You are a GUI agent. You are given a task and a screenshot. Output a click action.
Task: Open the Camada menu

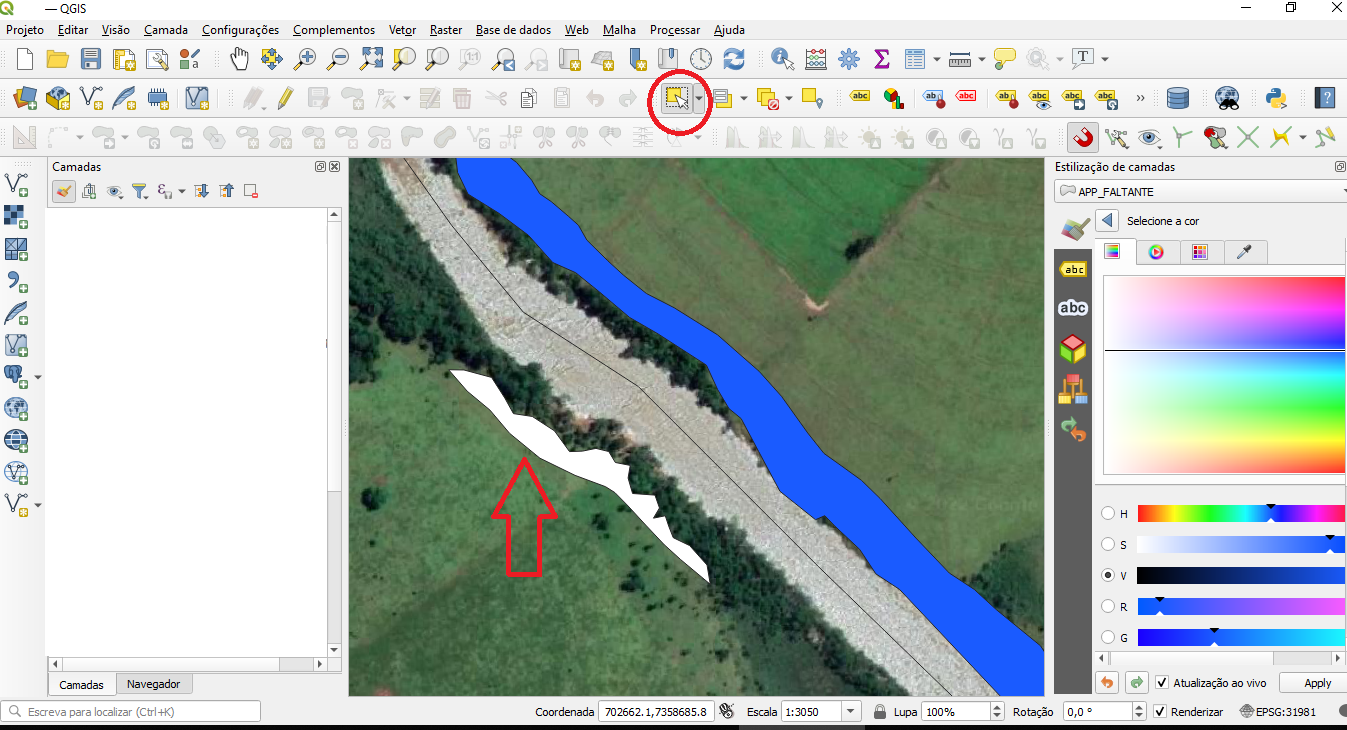pyautogui.click(x=166, y=30)
